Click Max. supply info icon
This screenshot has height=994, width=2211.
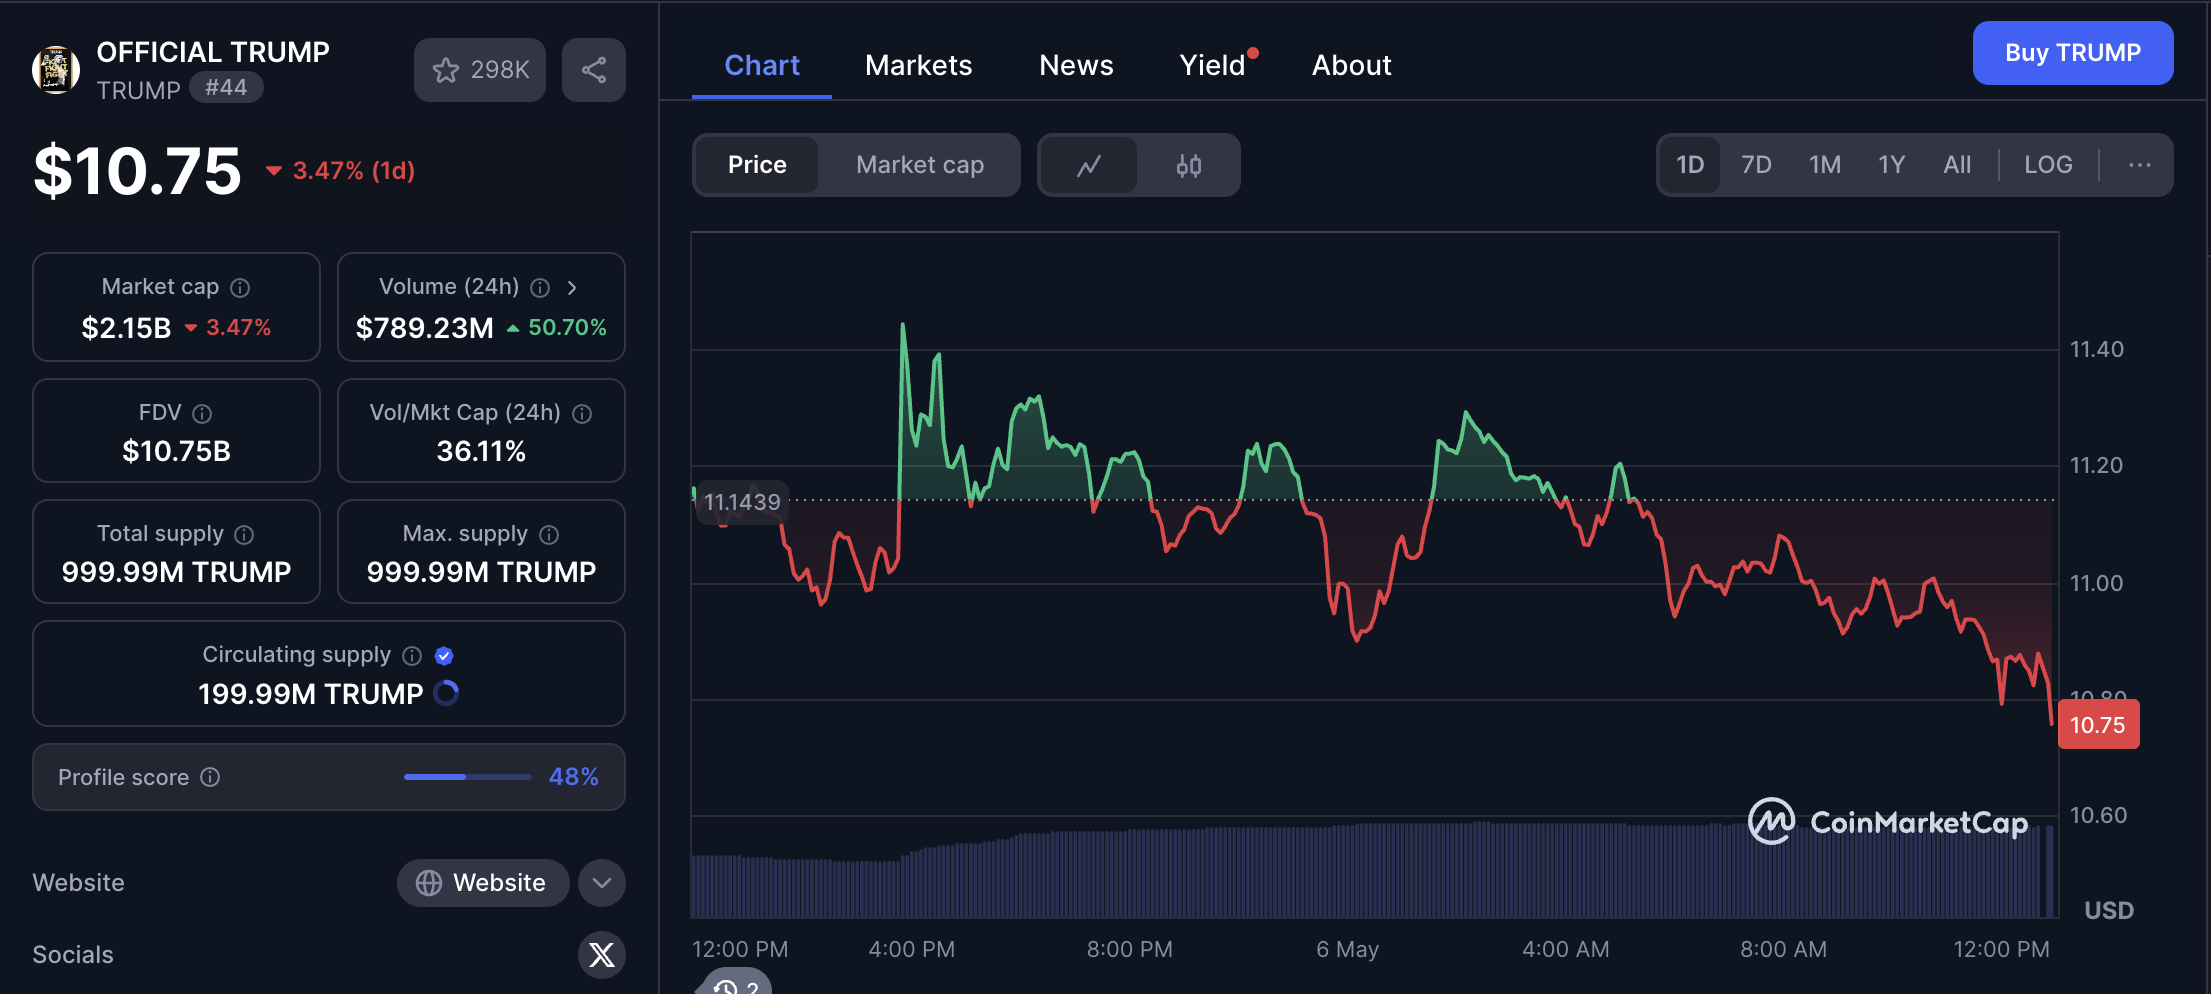549,535
